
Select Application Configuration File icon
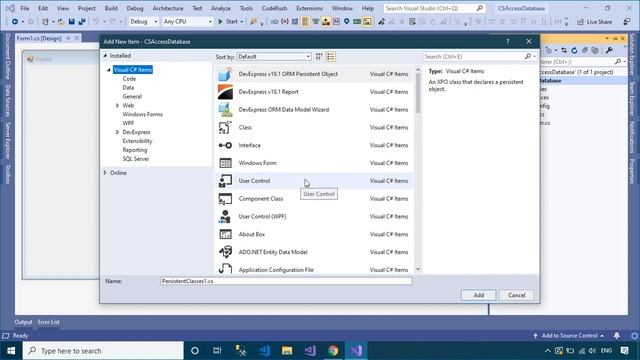(x=225, y=269)
